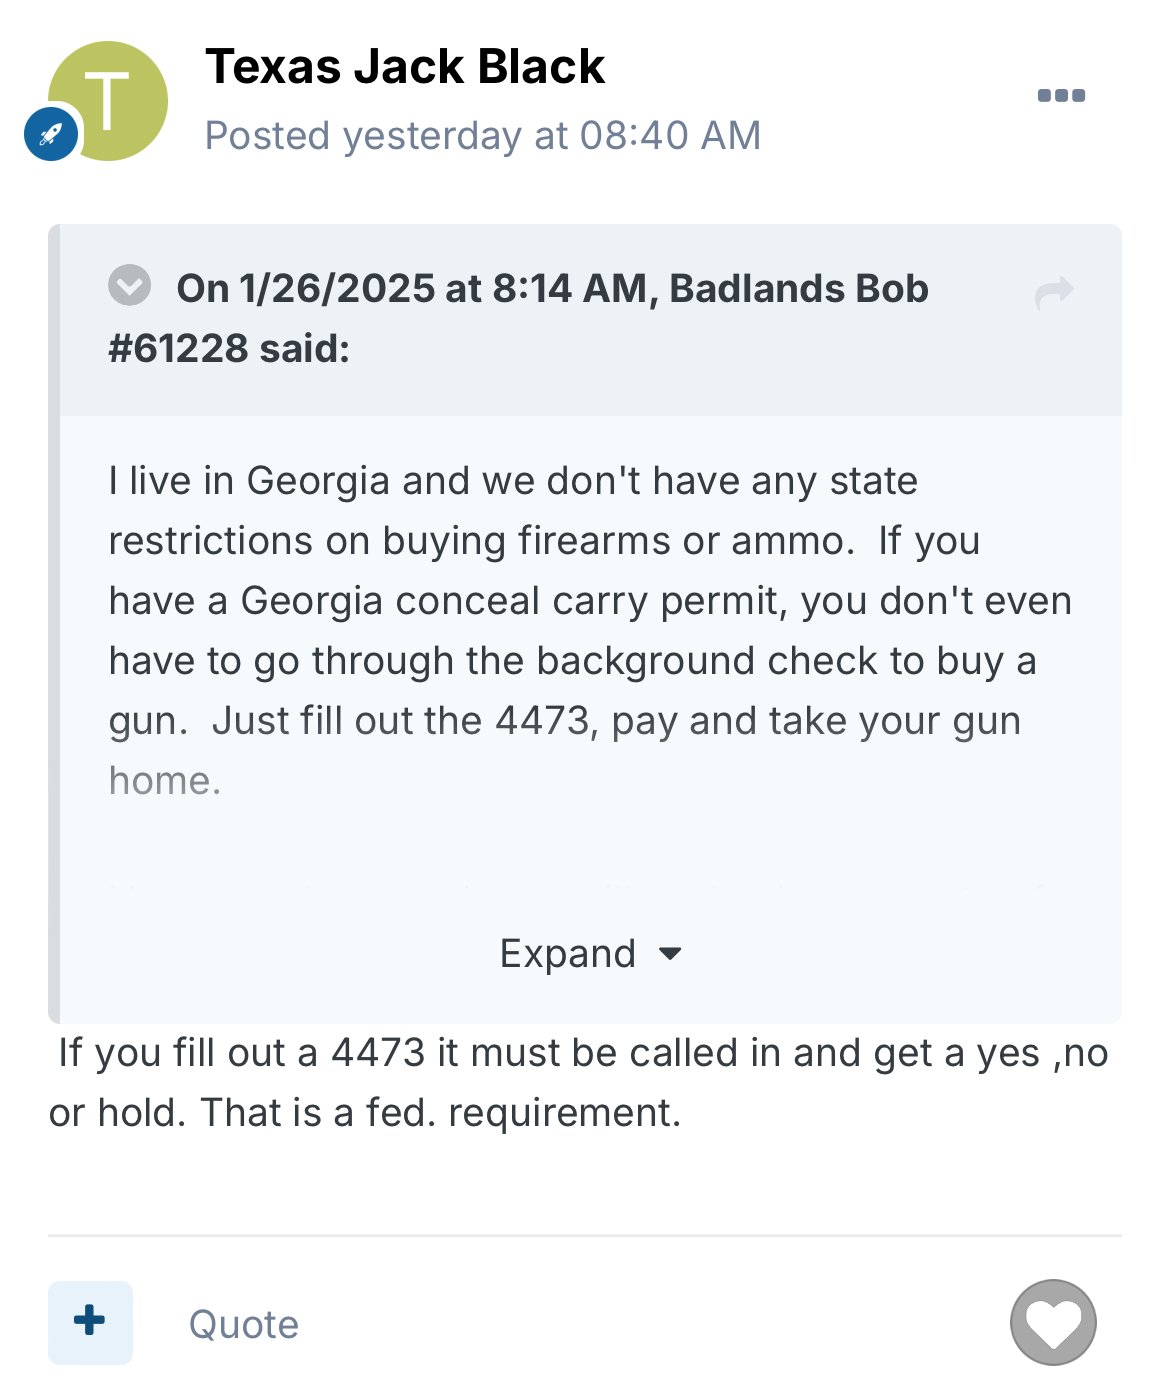
Task: Expand the truncated quoted post
Action: click(568, 954)
